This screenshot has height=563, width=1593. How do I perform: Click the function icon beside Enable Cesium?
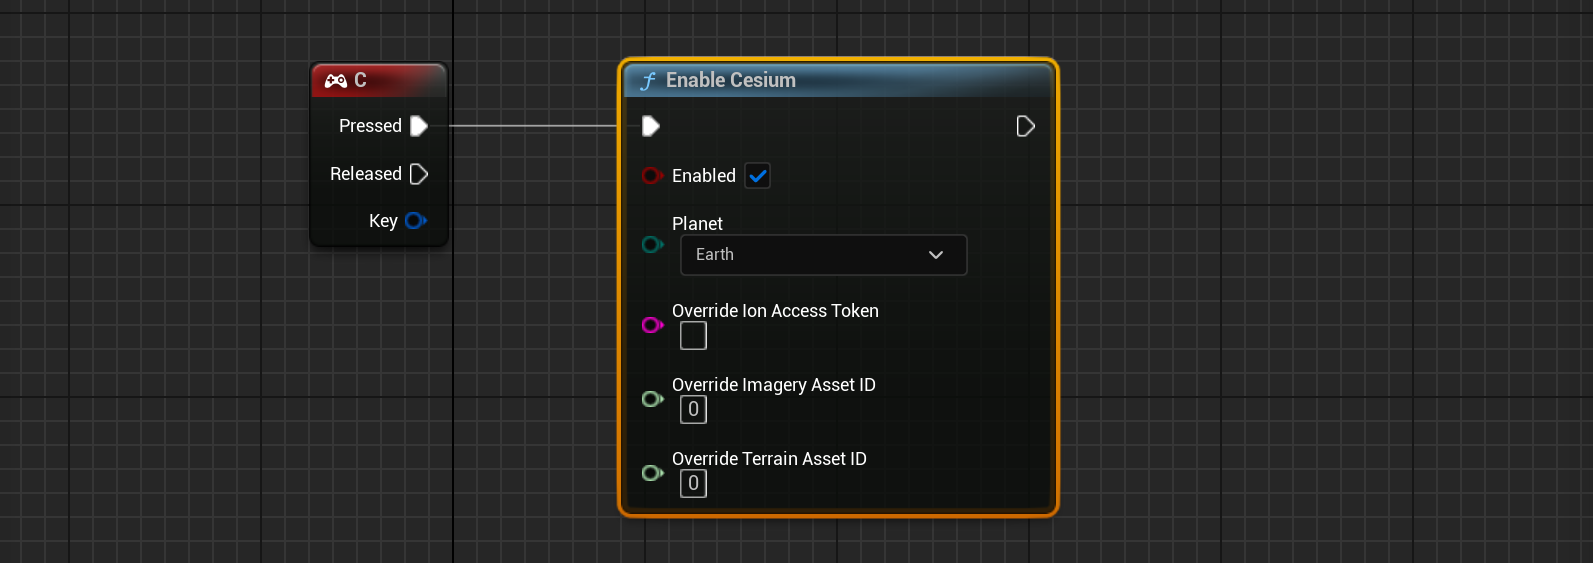pos(647,81)
